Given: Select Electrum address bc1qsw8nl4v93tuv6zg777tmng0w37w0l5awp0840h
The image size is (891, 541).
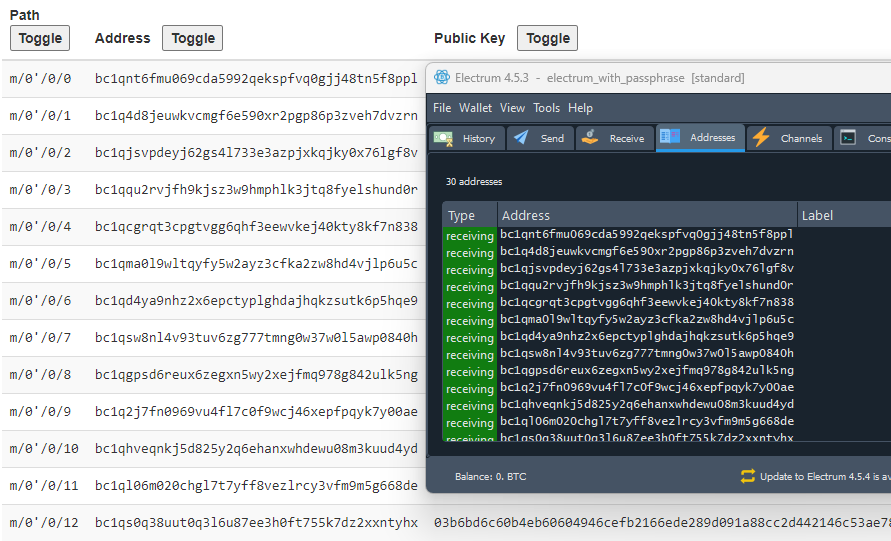Looking at the screenshot, I should [647, 353].
